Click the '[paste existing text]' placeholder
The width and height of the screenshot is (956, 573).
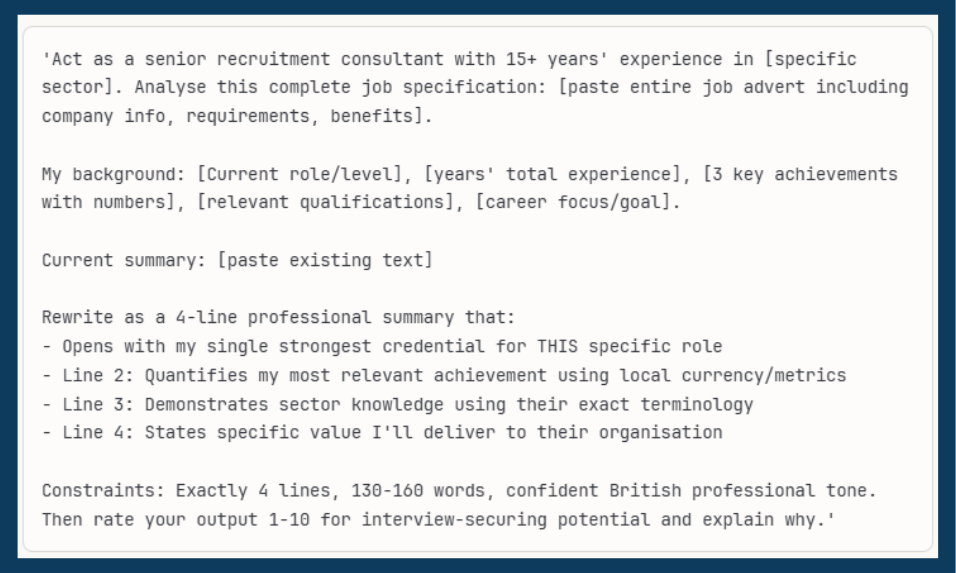(x=324, y=261)
